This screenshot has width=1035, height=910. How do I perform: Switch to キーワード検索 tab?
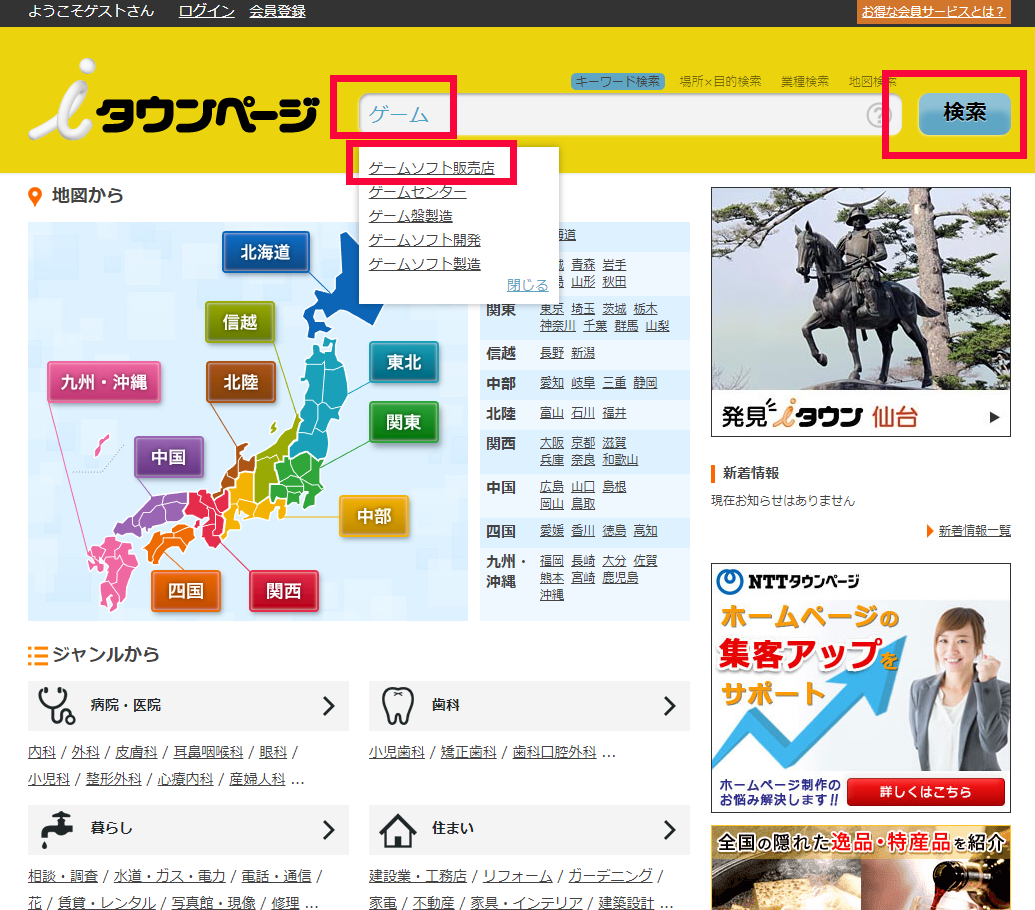(x=617, y=81)
